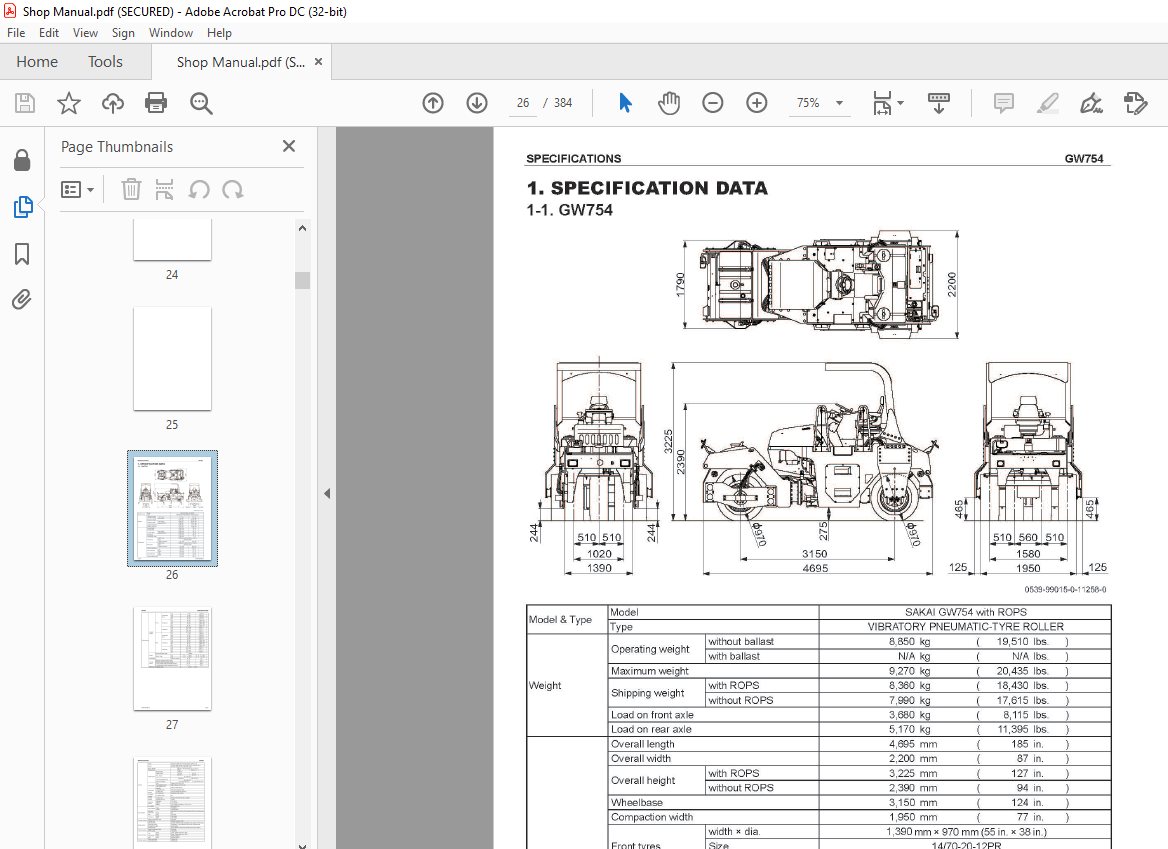The image size is (1168, 849).
Task: Open the sign document pen icon
Action: click(1091, 103)
